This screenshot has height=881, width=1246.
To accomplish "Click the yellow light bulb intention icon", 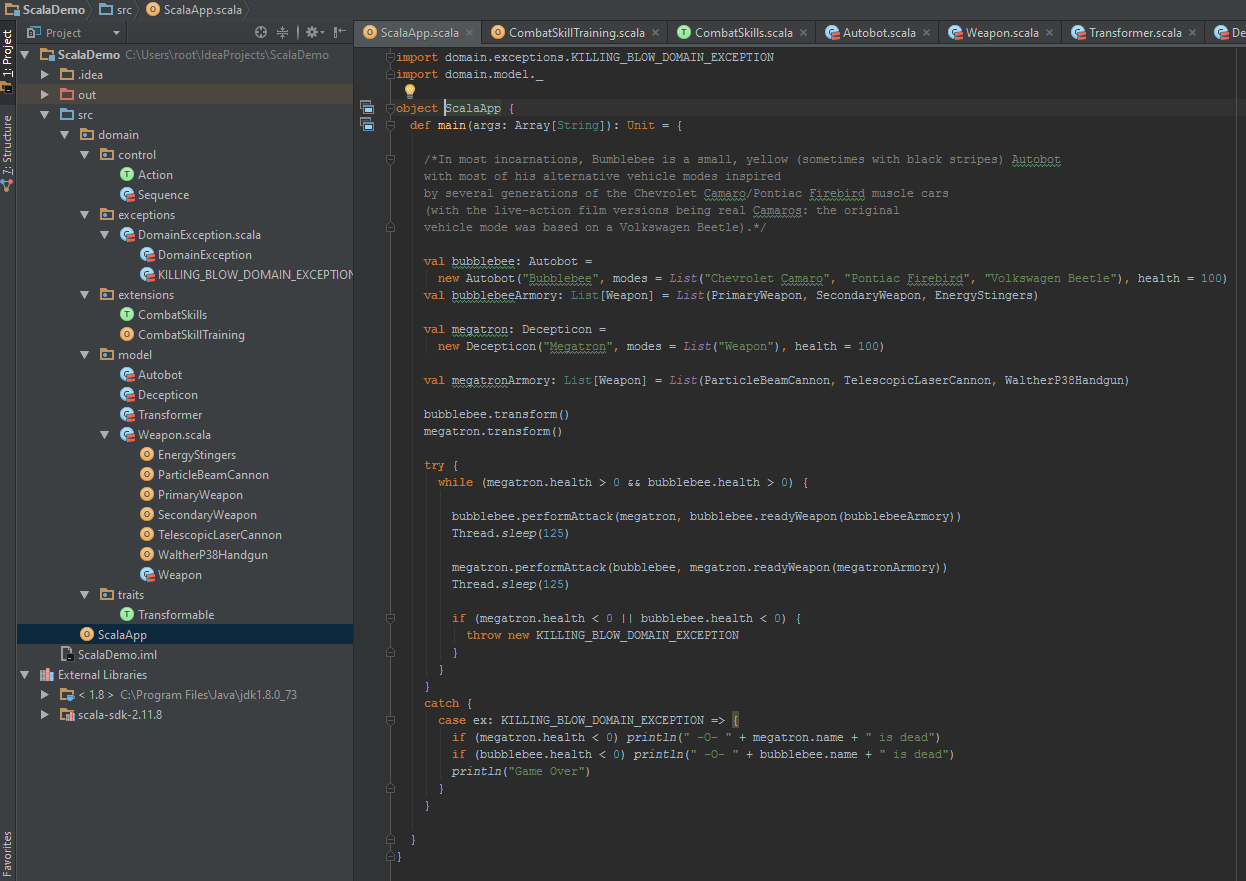I will point(409,91).
